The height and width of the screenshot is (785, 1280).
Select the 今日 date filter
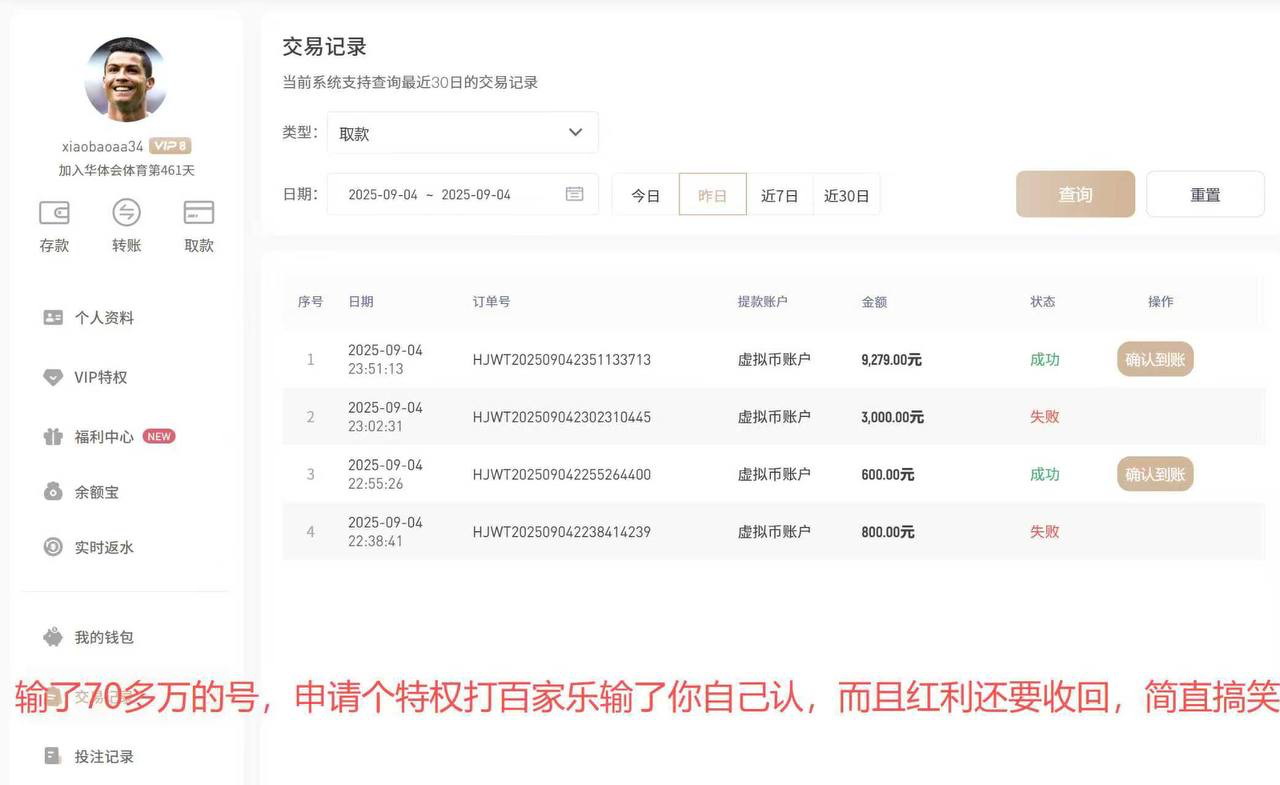[645, 195]
